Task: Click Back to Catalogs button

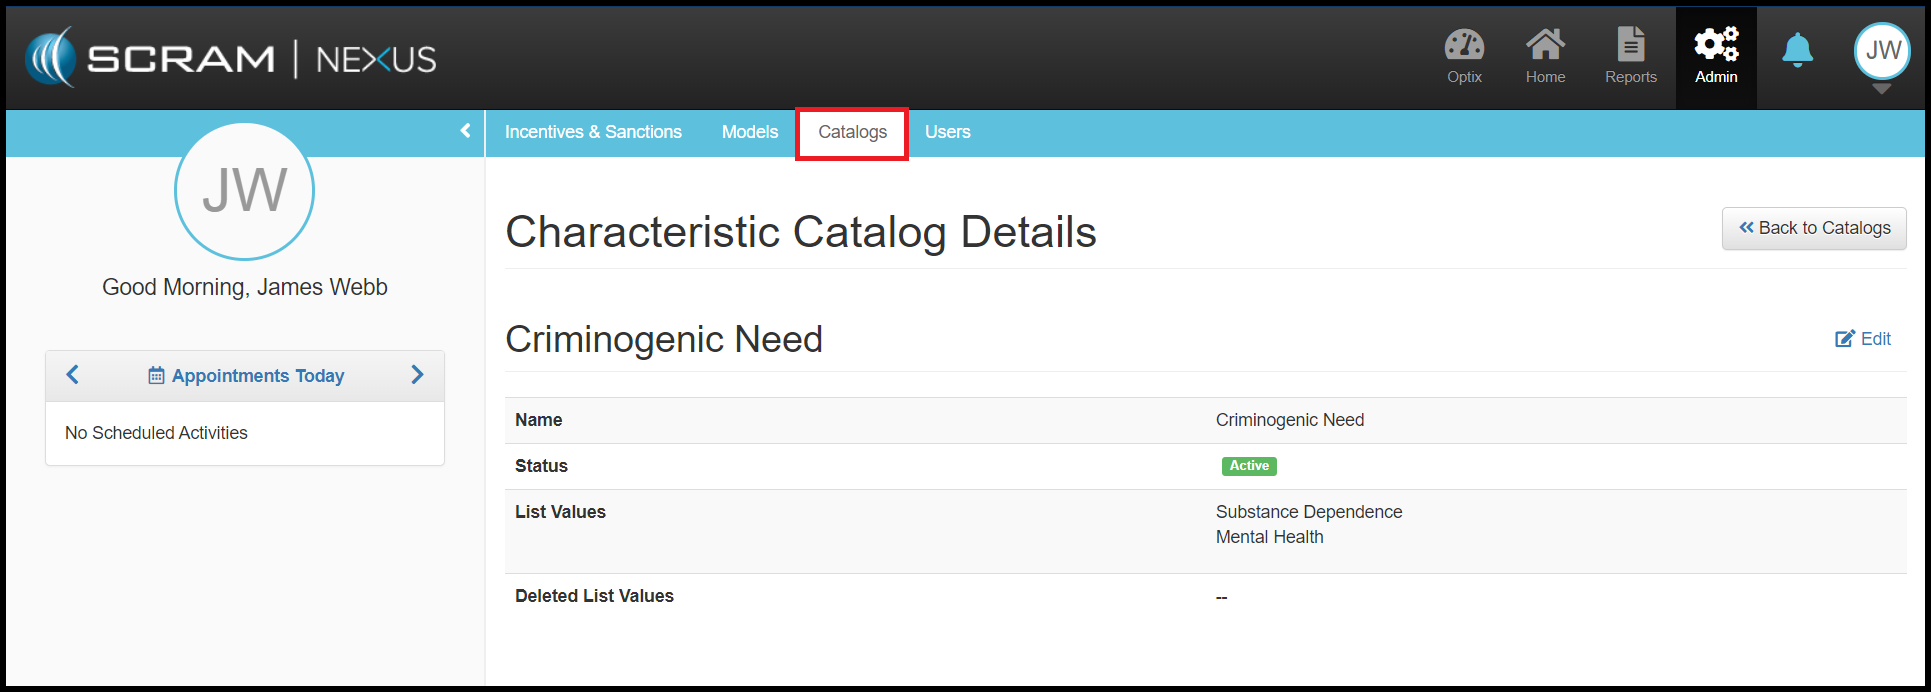Action: click(1813, 228)
